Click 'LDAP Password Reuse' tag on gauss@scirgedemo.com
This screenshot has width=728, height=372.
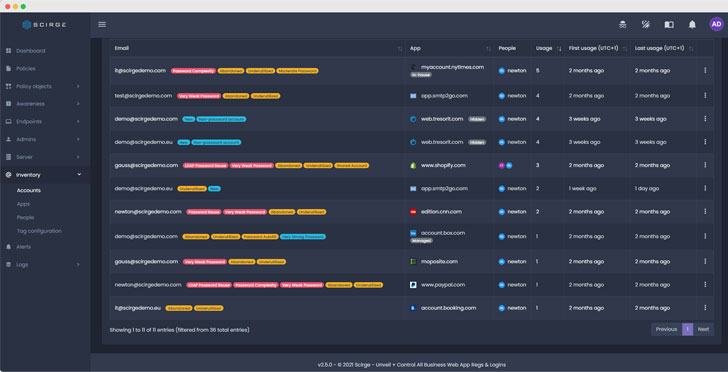click(x=205, y=165)
